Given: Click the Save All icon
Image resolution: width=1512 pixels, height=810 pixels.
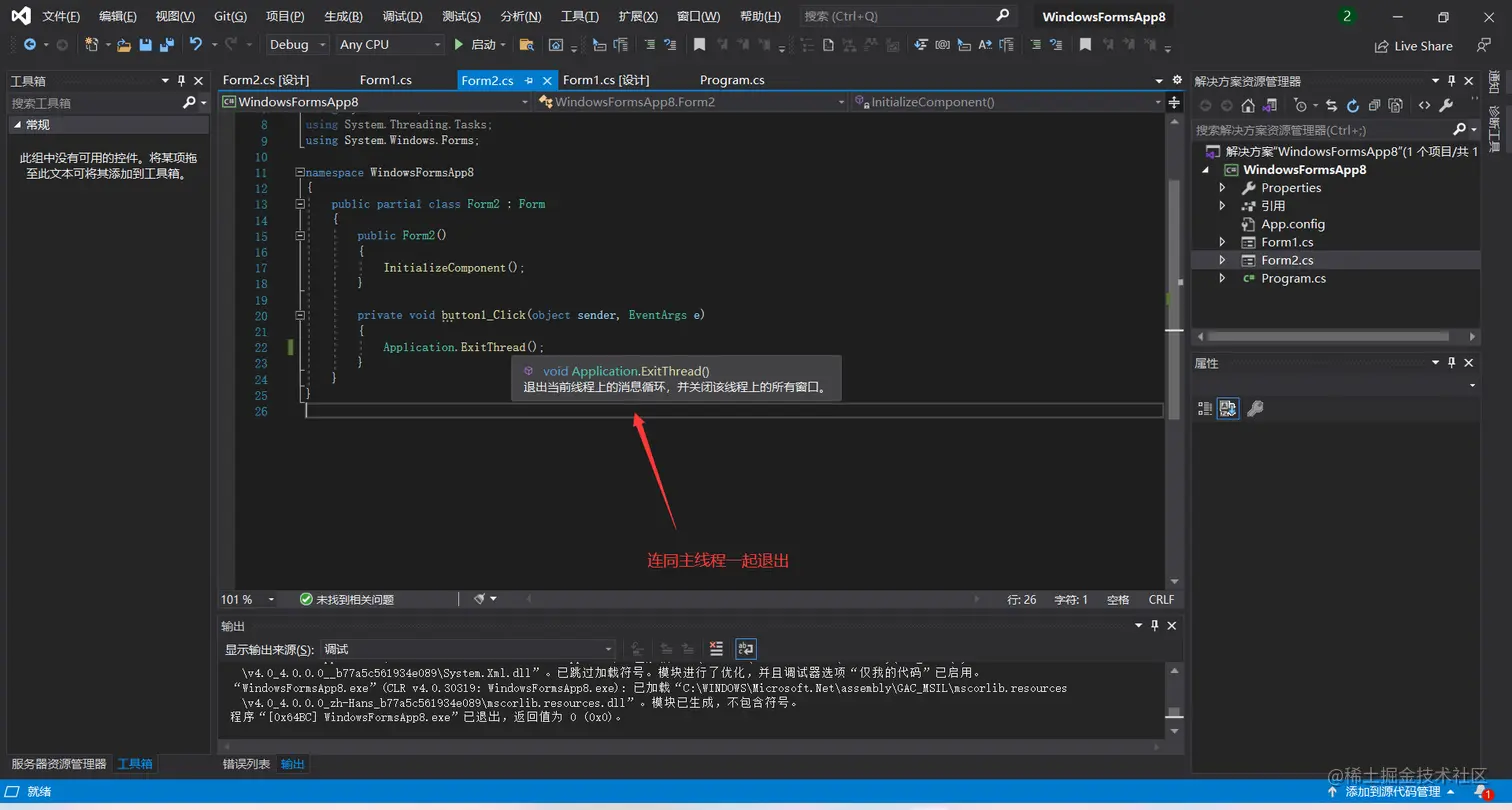Looking at the screenshot, I should pos(167,45).
